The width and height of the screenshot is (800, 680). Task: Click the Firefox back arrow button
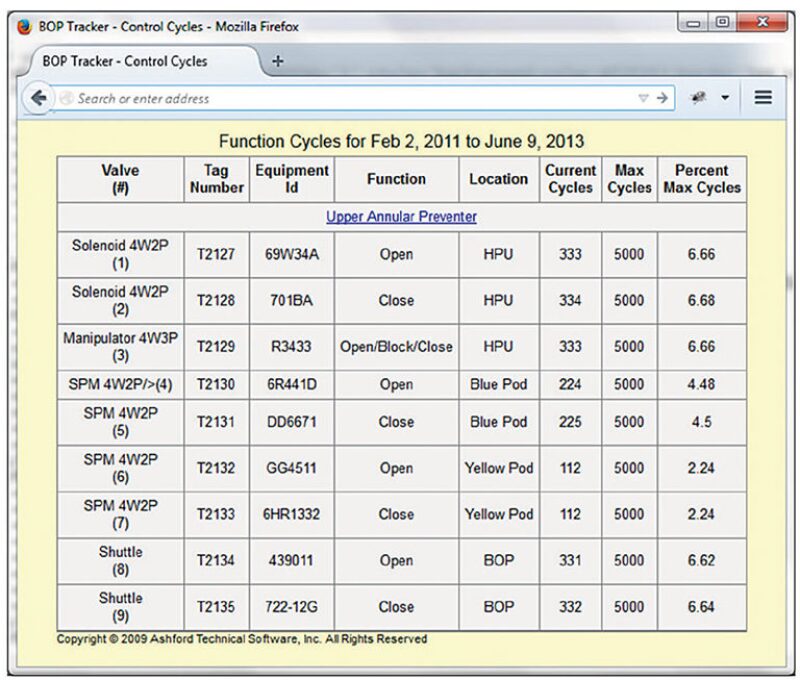(39, 98)
